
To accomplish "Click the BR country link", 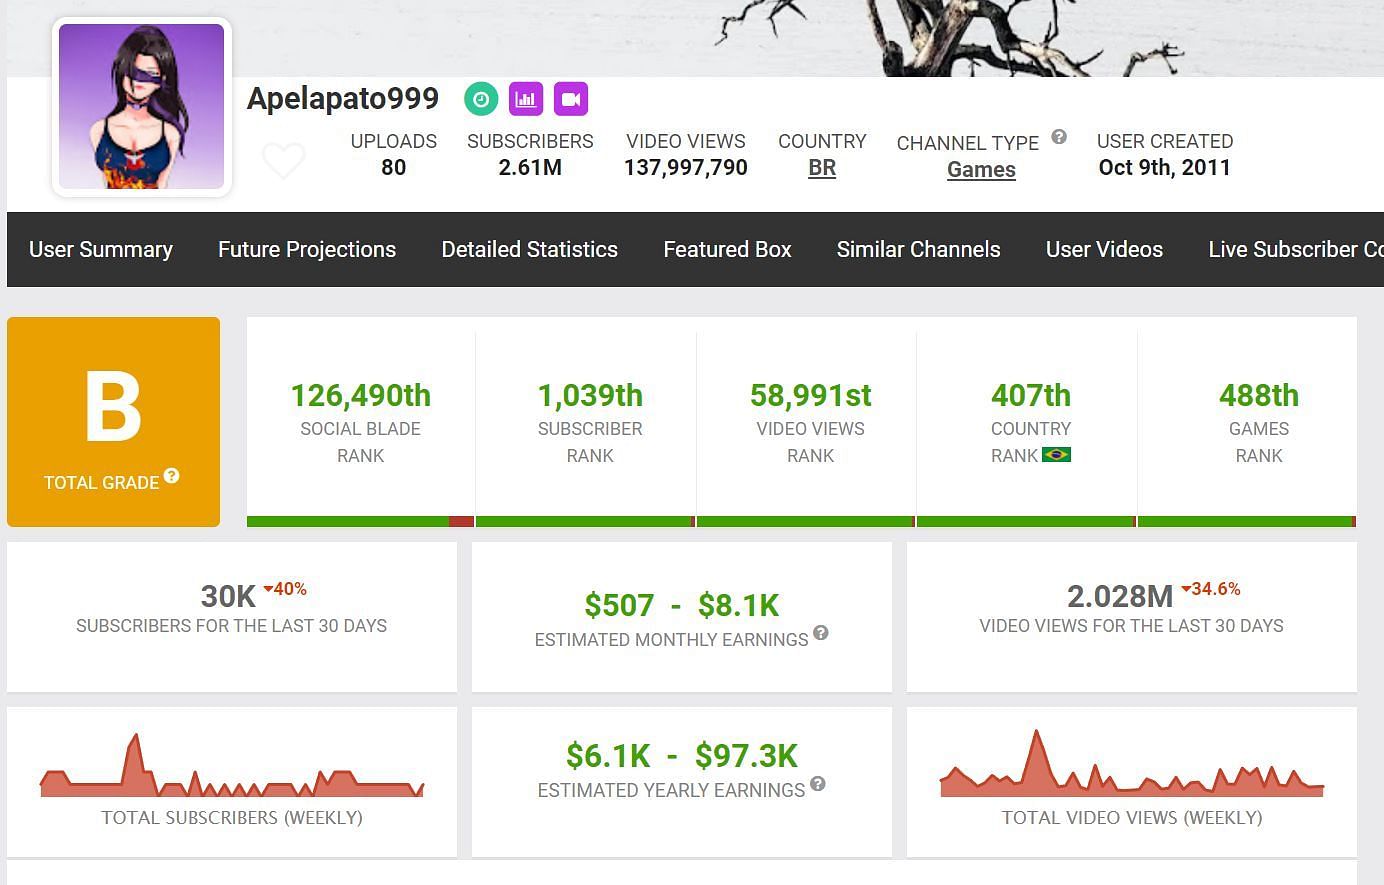I will (x=822, y=168).
